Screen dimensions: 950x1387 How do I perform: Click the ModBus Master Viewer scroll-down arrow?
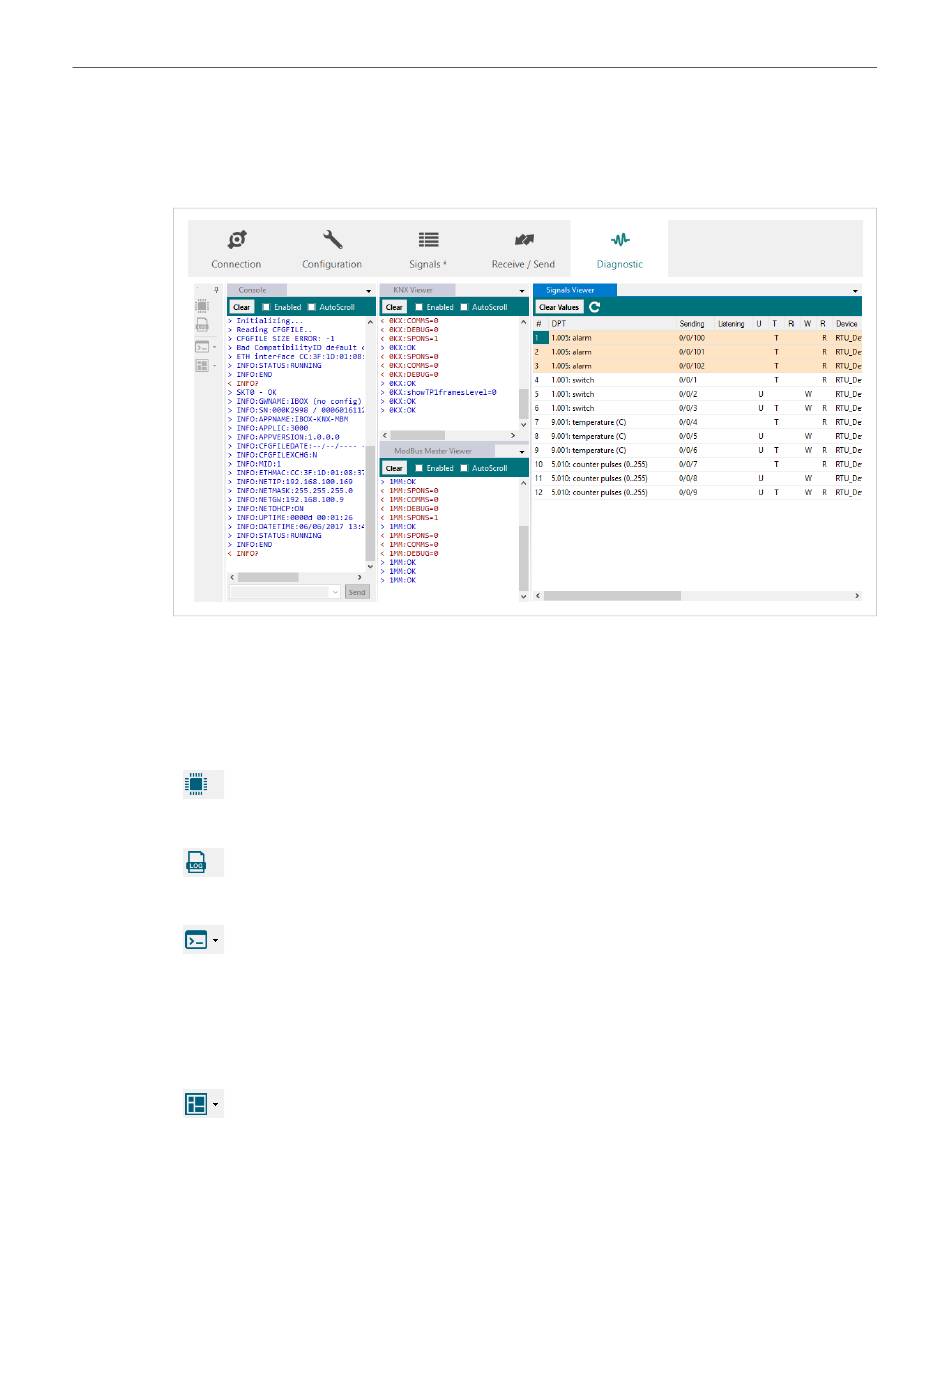[523, 596]
